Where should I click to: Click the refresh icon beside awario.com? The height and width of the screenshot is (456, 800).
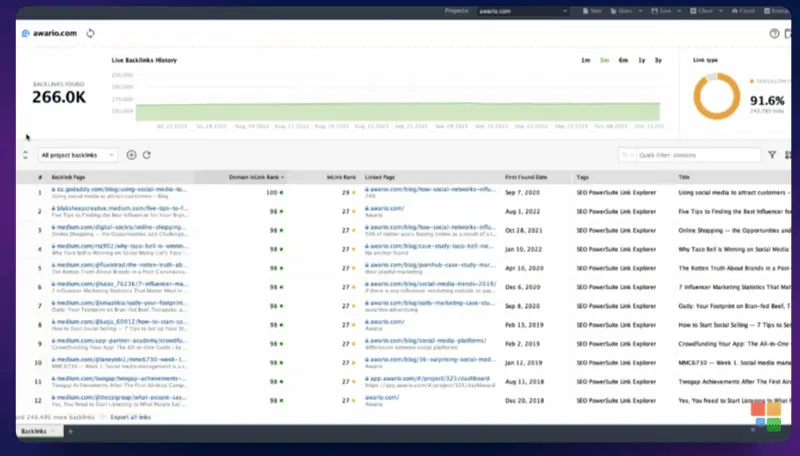[x=90, y=34]
